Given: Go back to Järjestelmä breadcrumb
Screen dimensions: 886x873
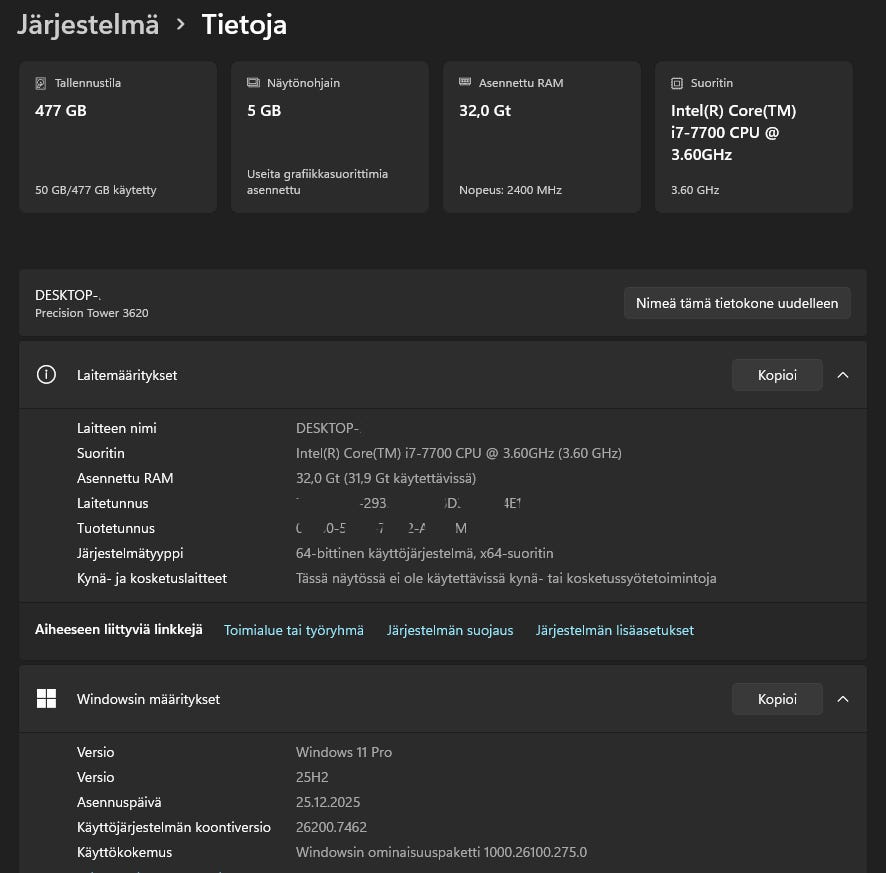Looking at the screenshot, I should (x=88, y=24).
